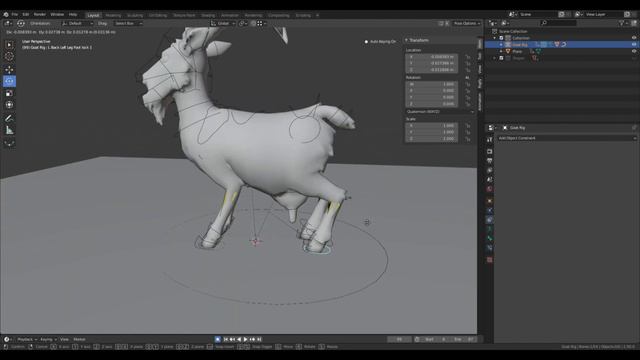Open the Object Constraints properties tab
The width and height of the screenshot is (640, 360).
[489, 220]
